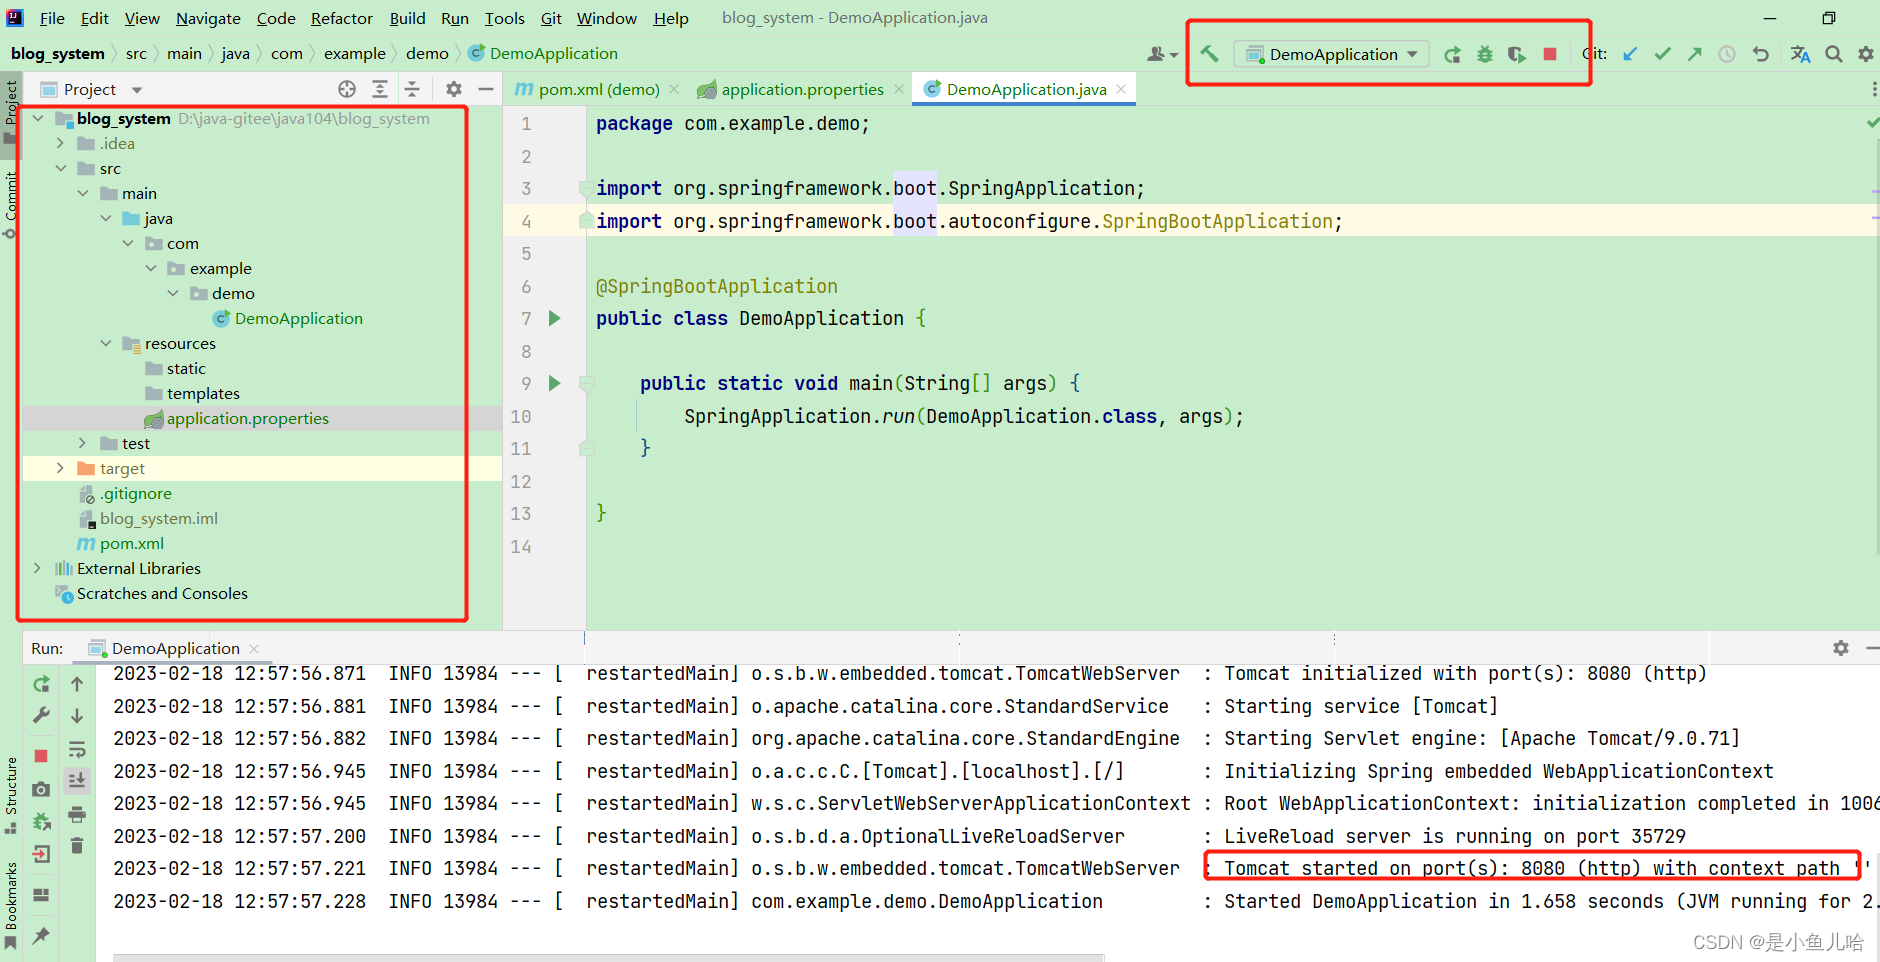Open the Navigate menu
The width and height of the screenshot is (1880, 962).
point(208,18)
